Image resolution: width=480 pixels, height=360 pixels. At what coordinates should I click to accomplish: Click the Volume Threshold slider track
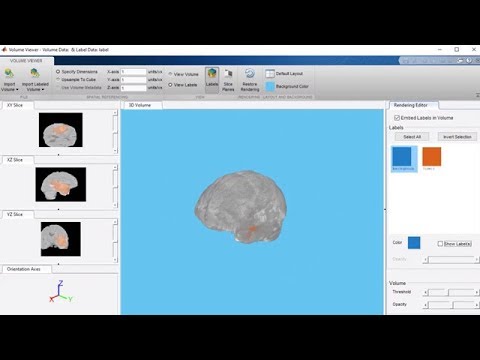coord(452,293)
